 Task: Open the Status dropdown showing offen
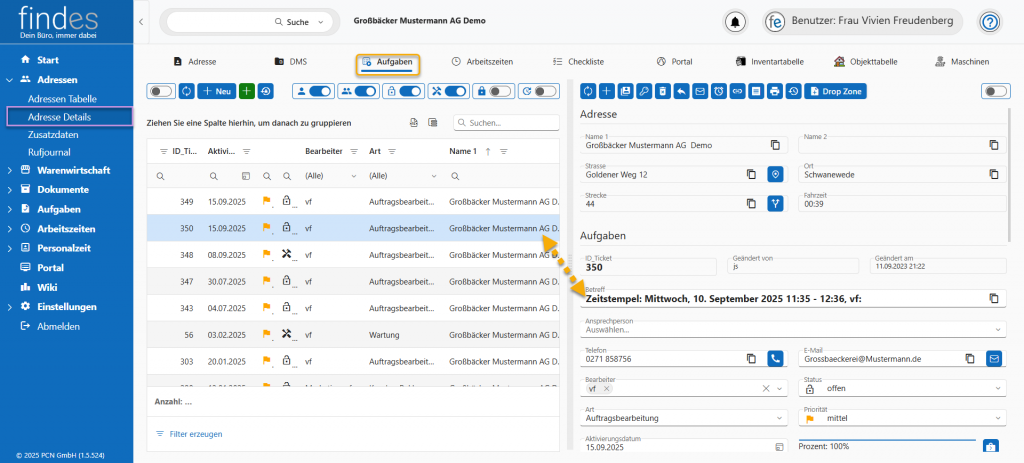pos(902,389)
